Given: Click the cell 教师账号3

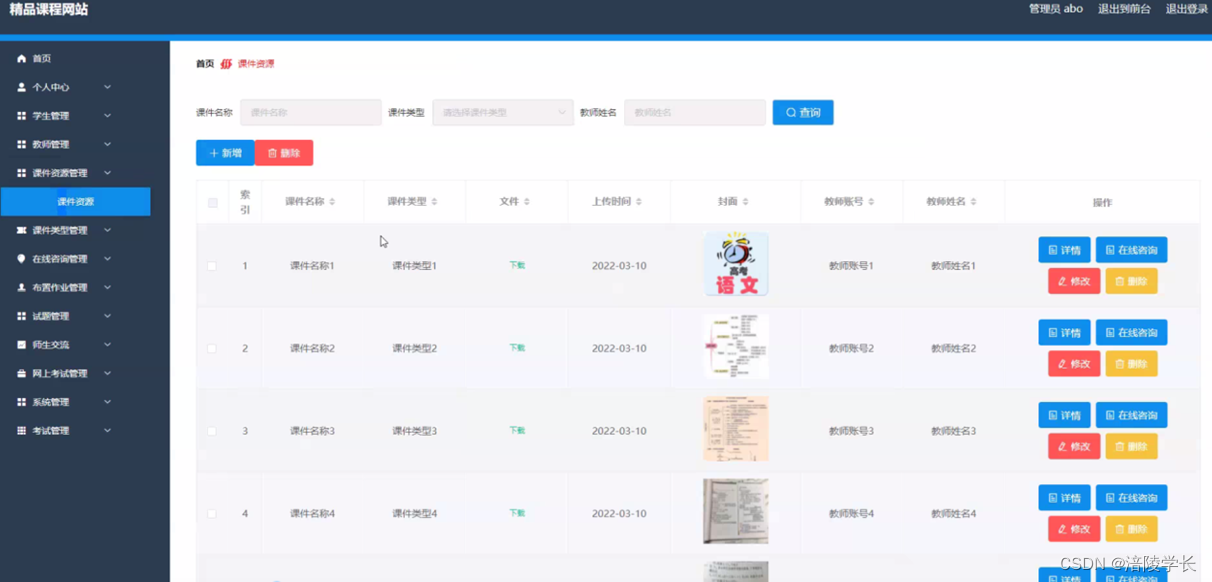Looking at the screenshot, I should coord(851,431).
